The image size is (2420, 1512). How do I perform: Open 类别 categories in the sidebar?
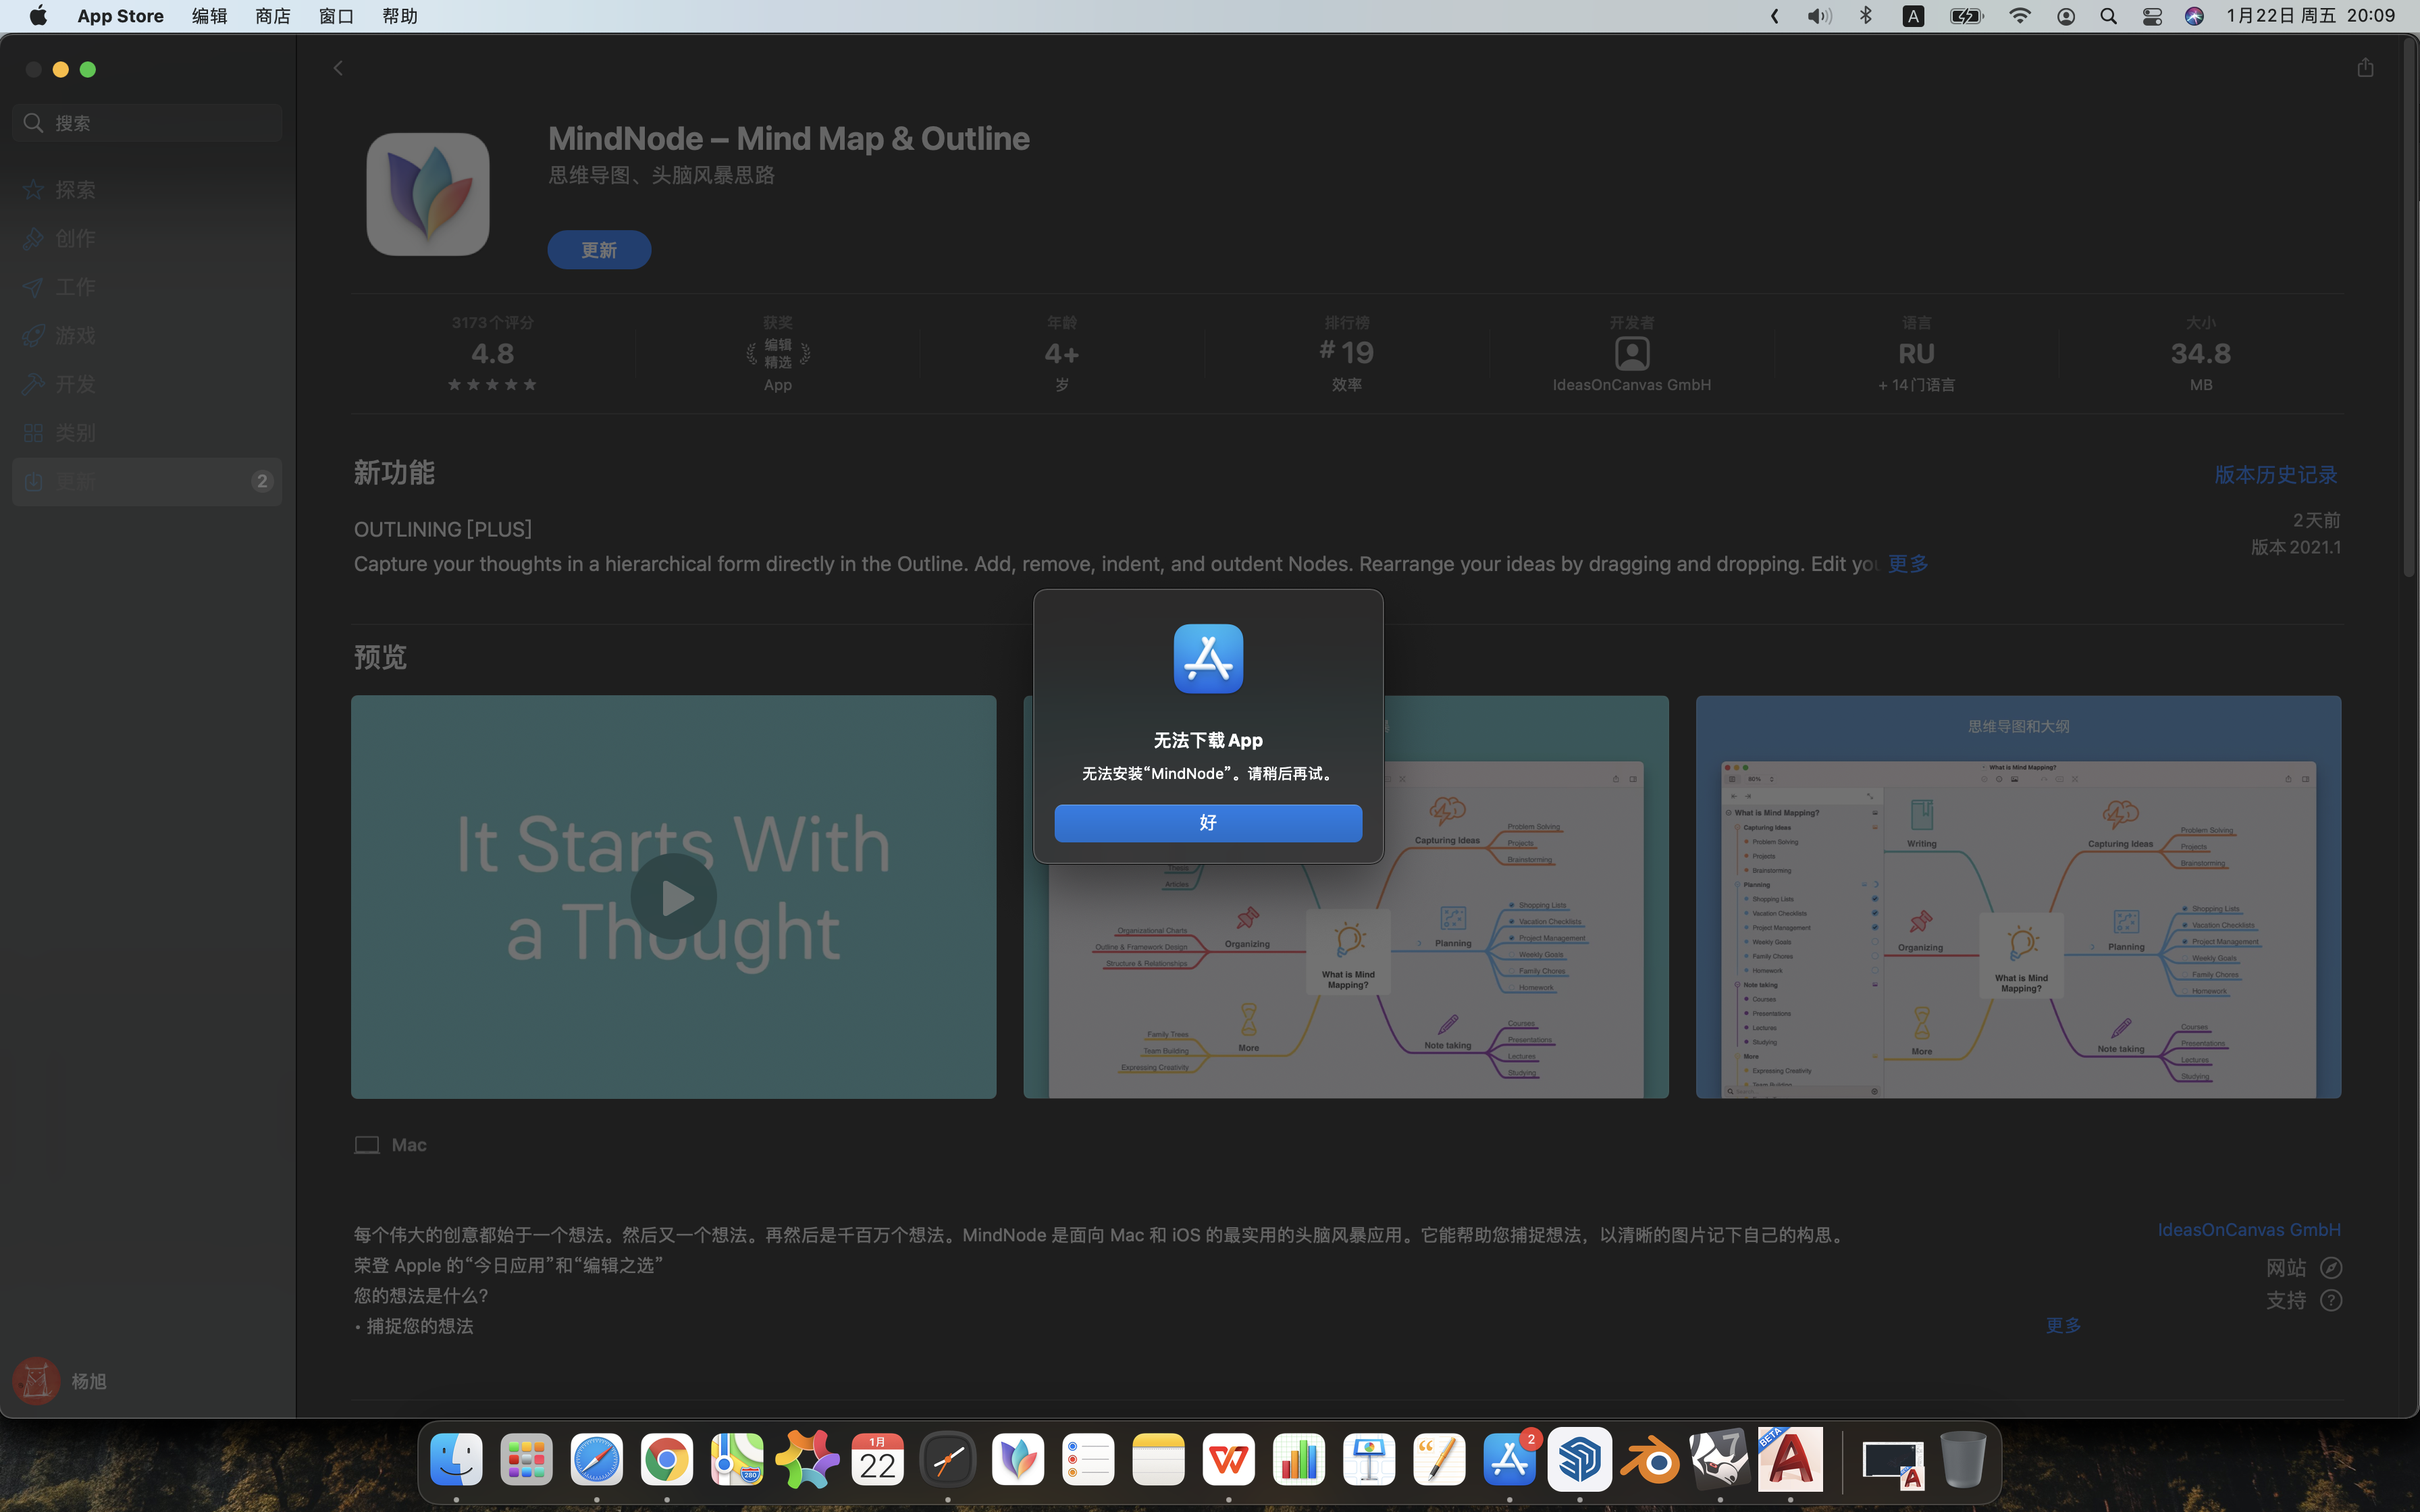75,432
